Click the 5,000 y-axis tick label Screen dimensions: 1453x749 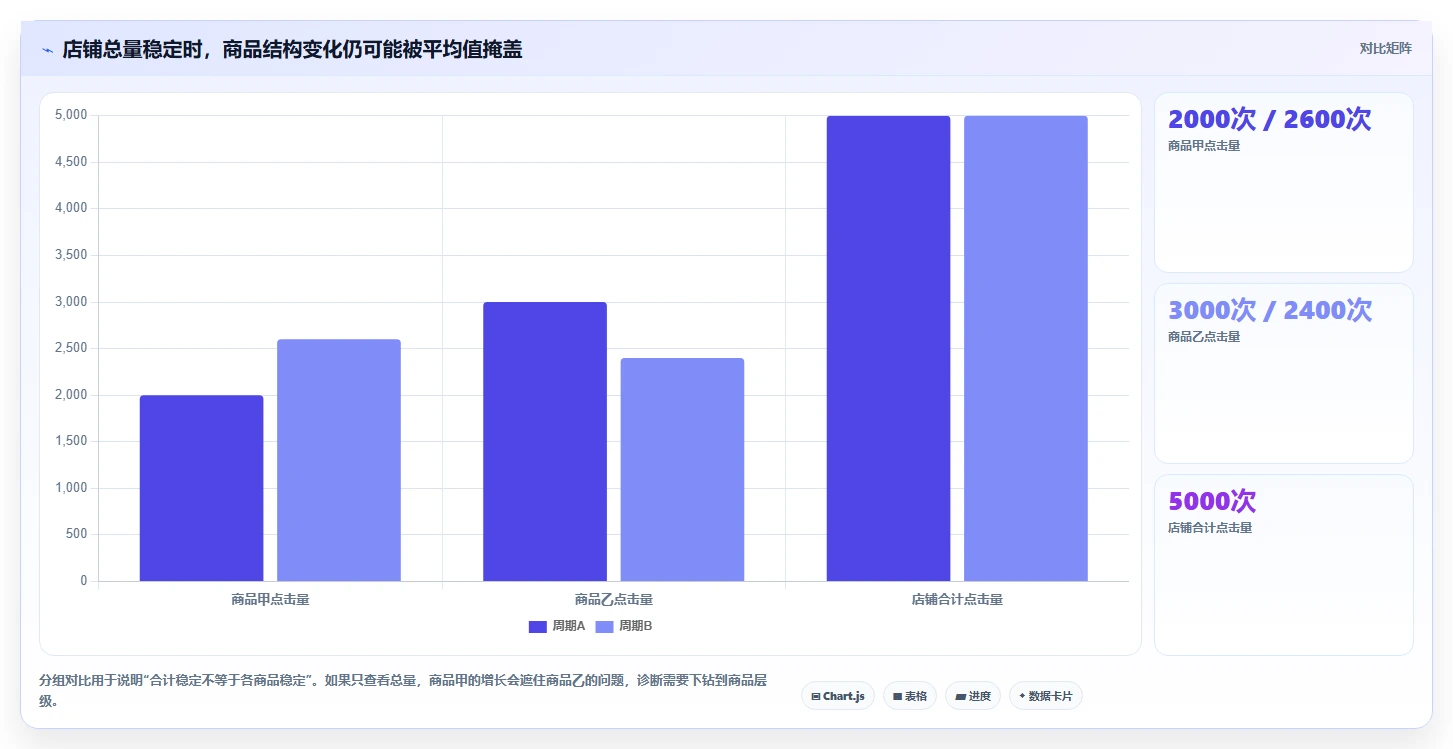coord(71,115)
